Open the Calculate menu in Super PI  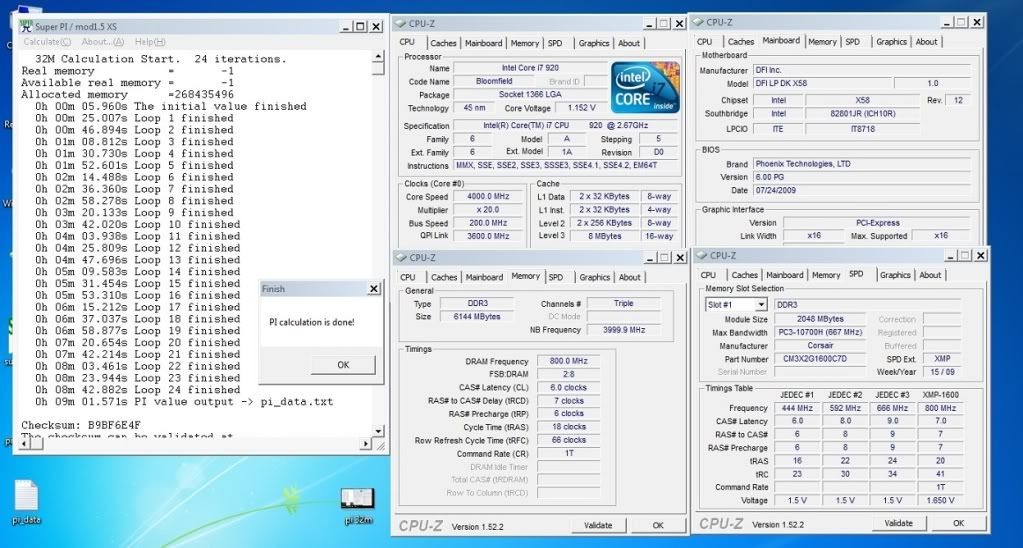point(46,42)
